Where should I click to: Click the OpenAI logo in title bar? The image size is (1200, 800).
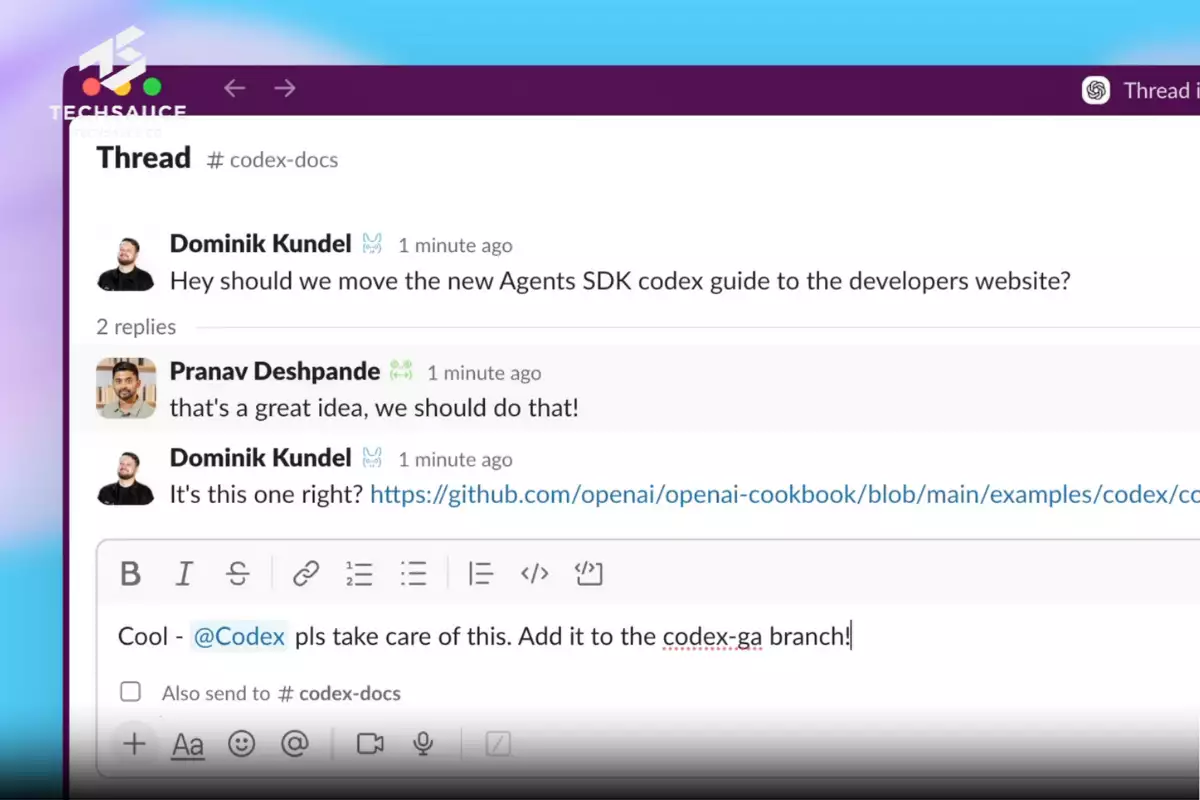click(x=1097, y=90)
